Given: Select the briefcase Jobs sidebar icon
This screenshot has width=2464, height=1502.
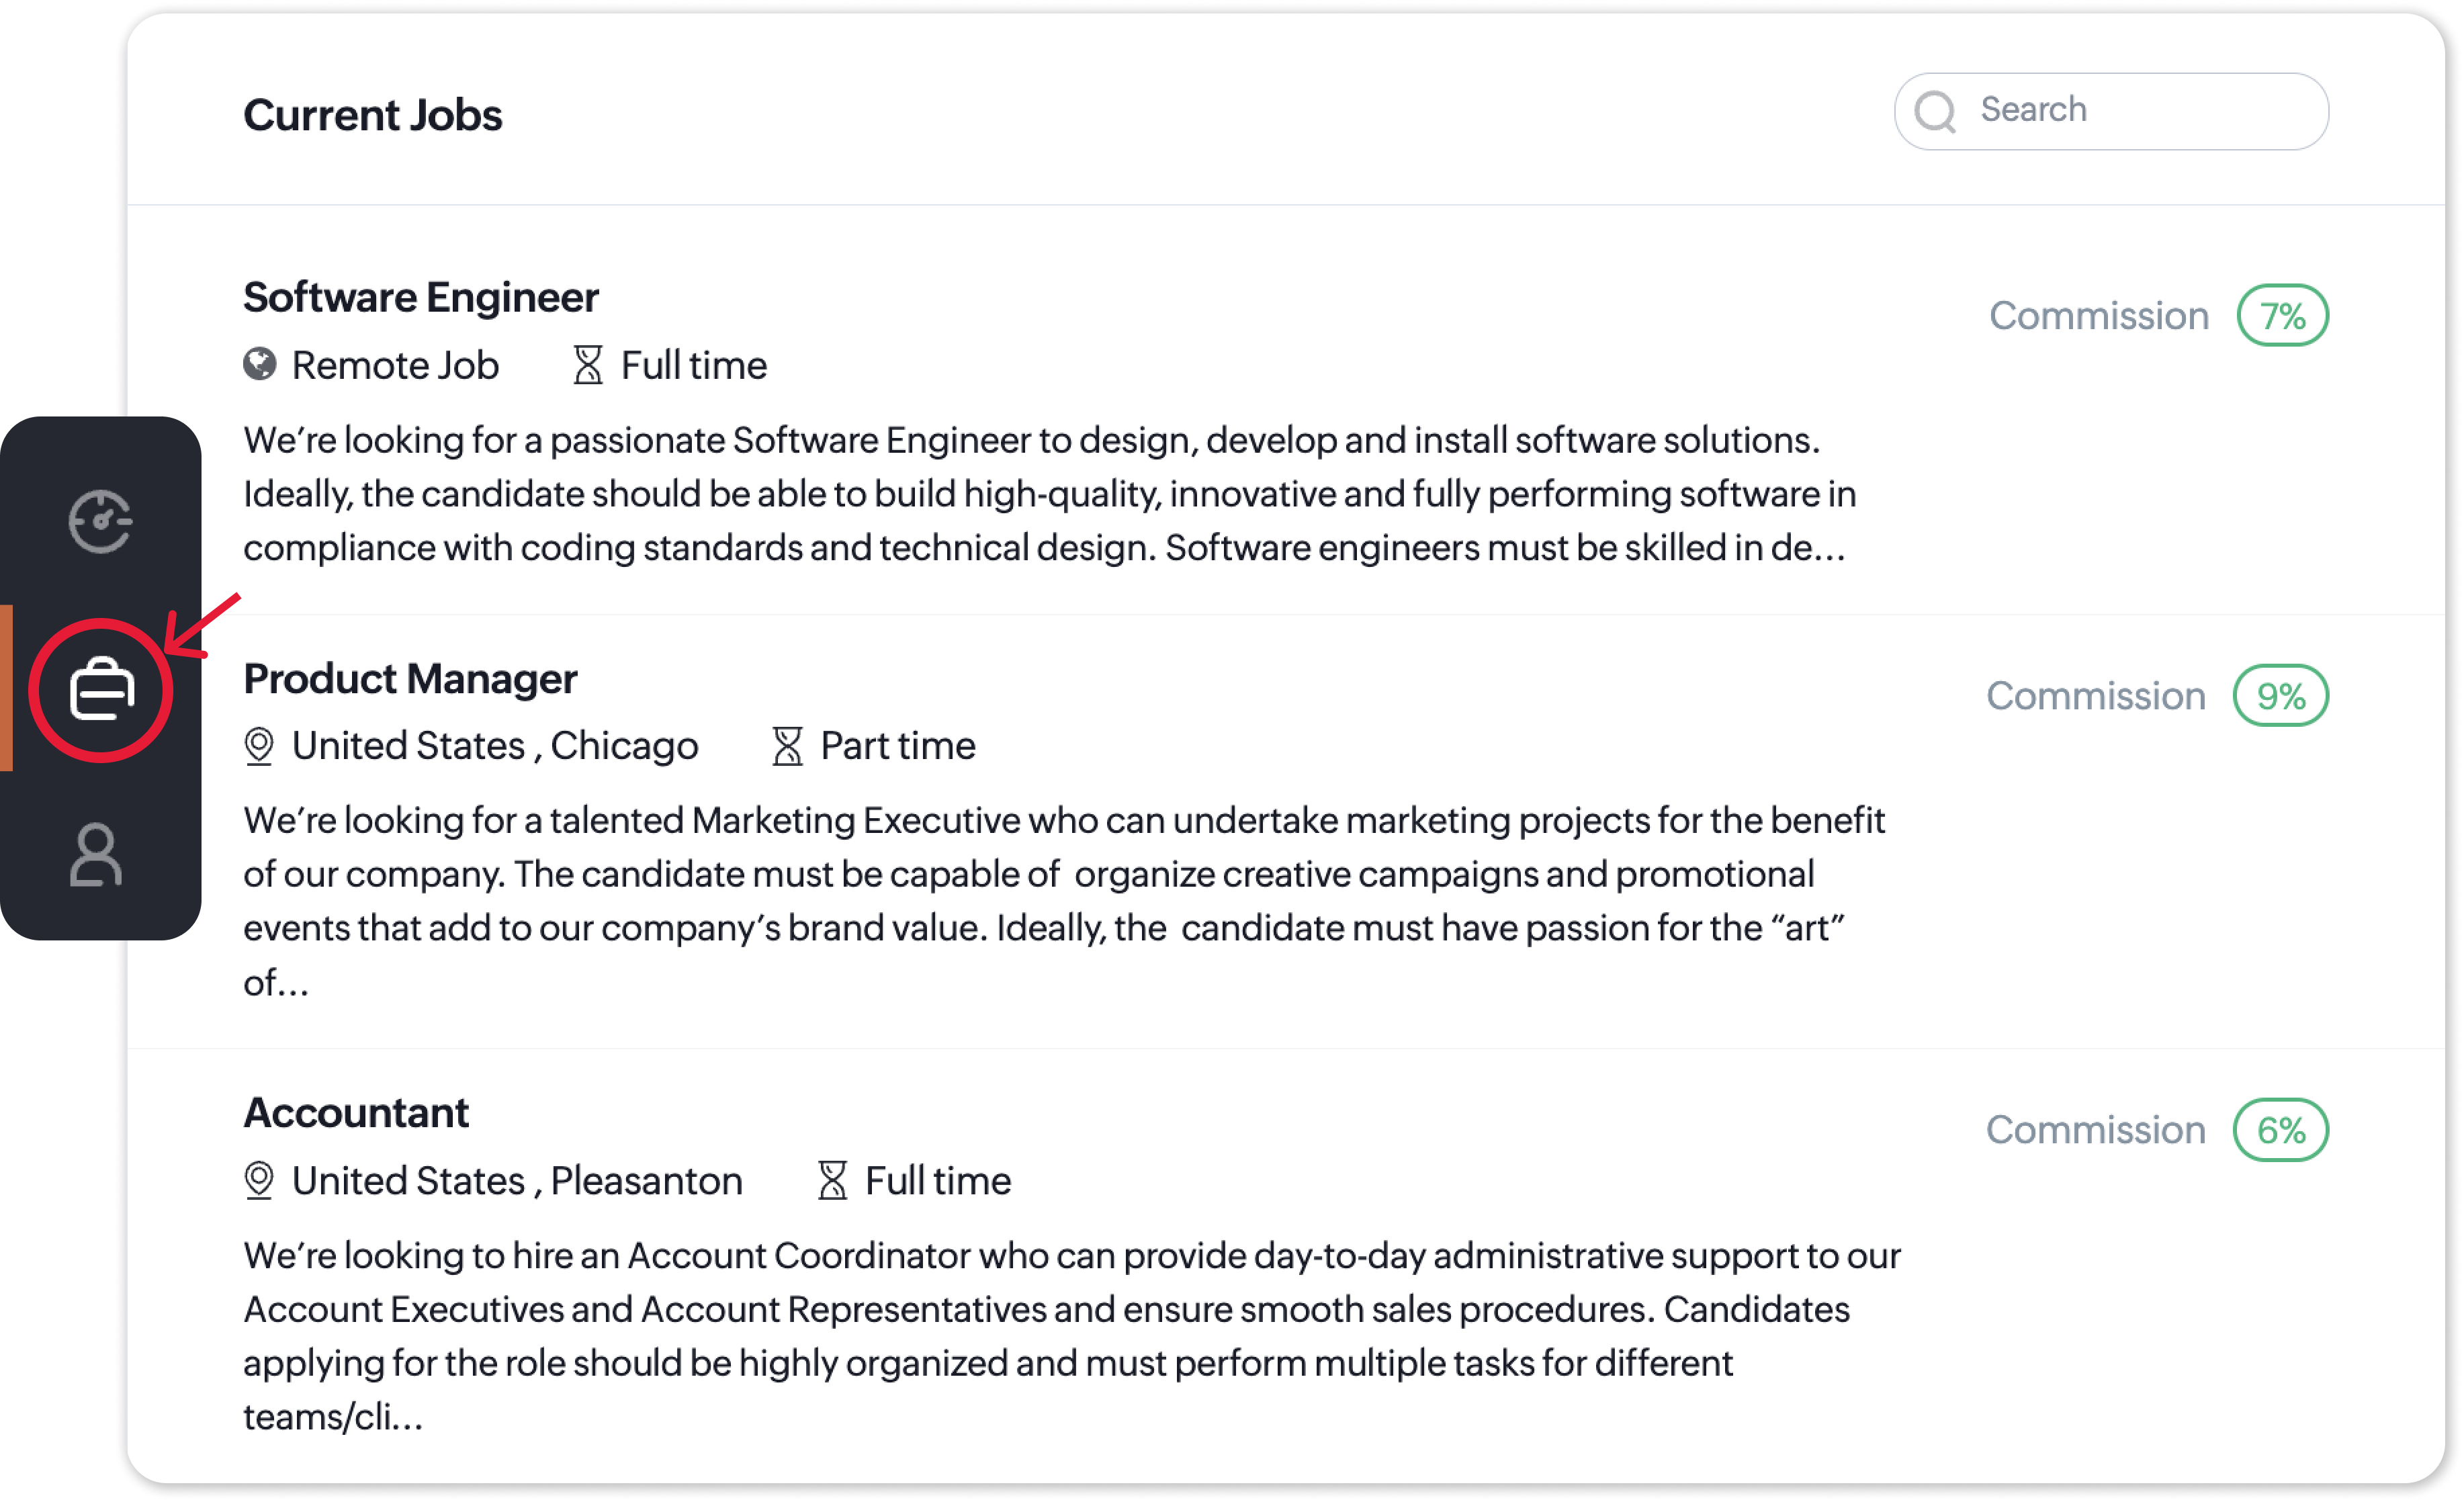Looking at the screenshot, I should [x=101, y=690].
